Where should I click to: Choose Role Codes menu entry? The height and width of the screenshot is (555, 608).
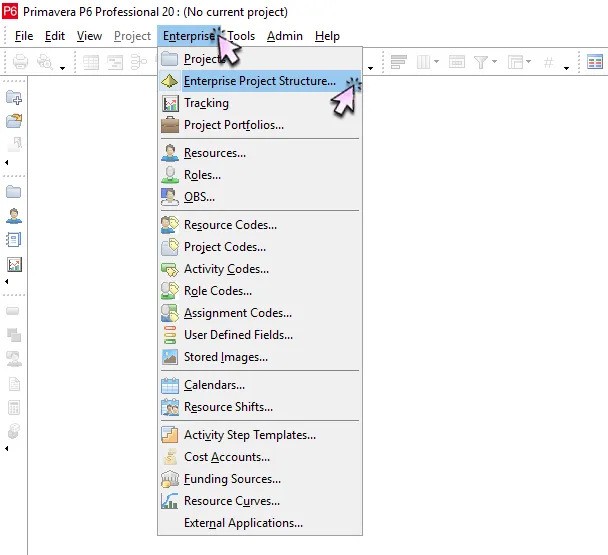[x=260, y=291]
